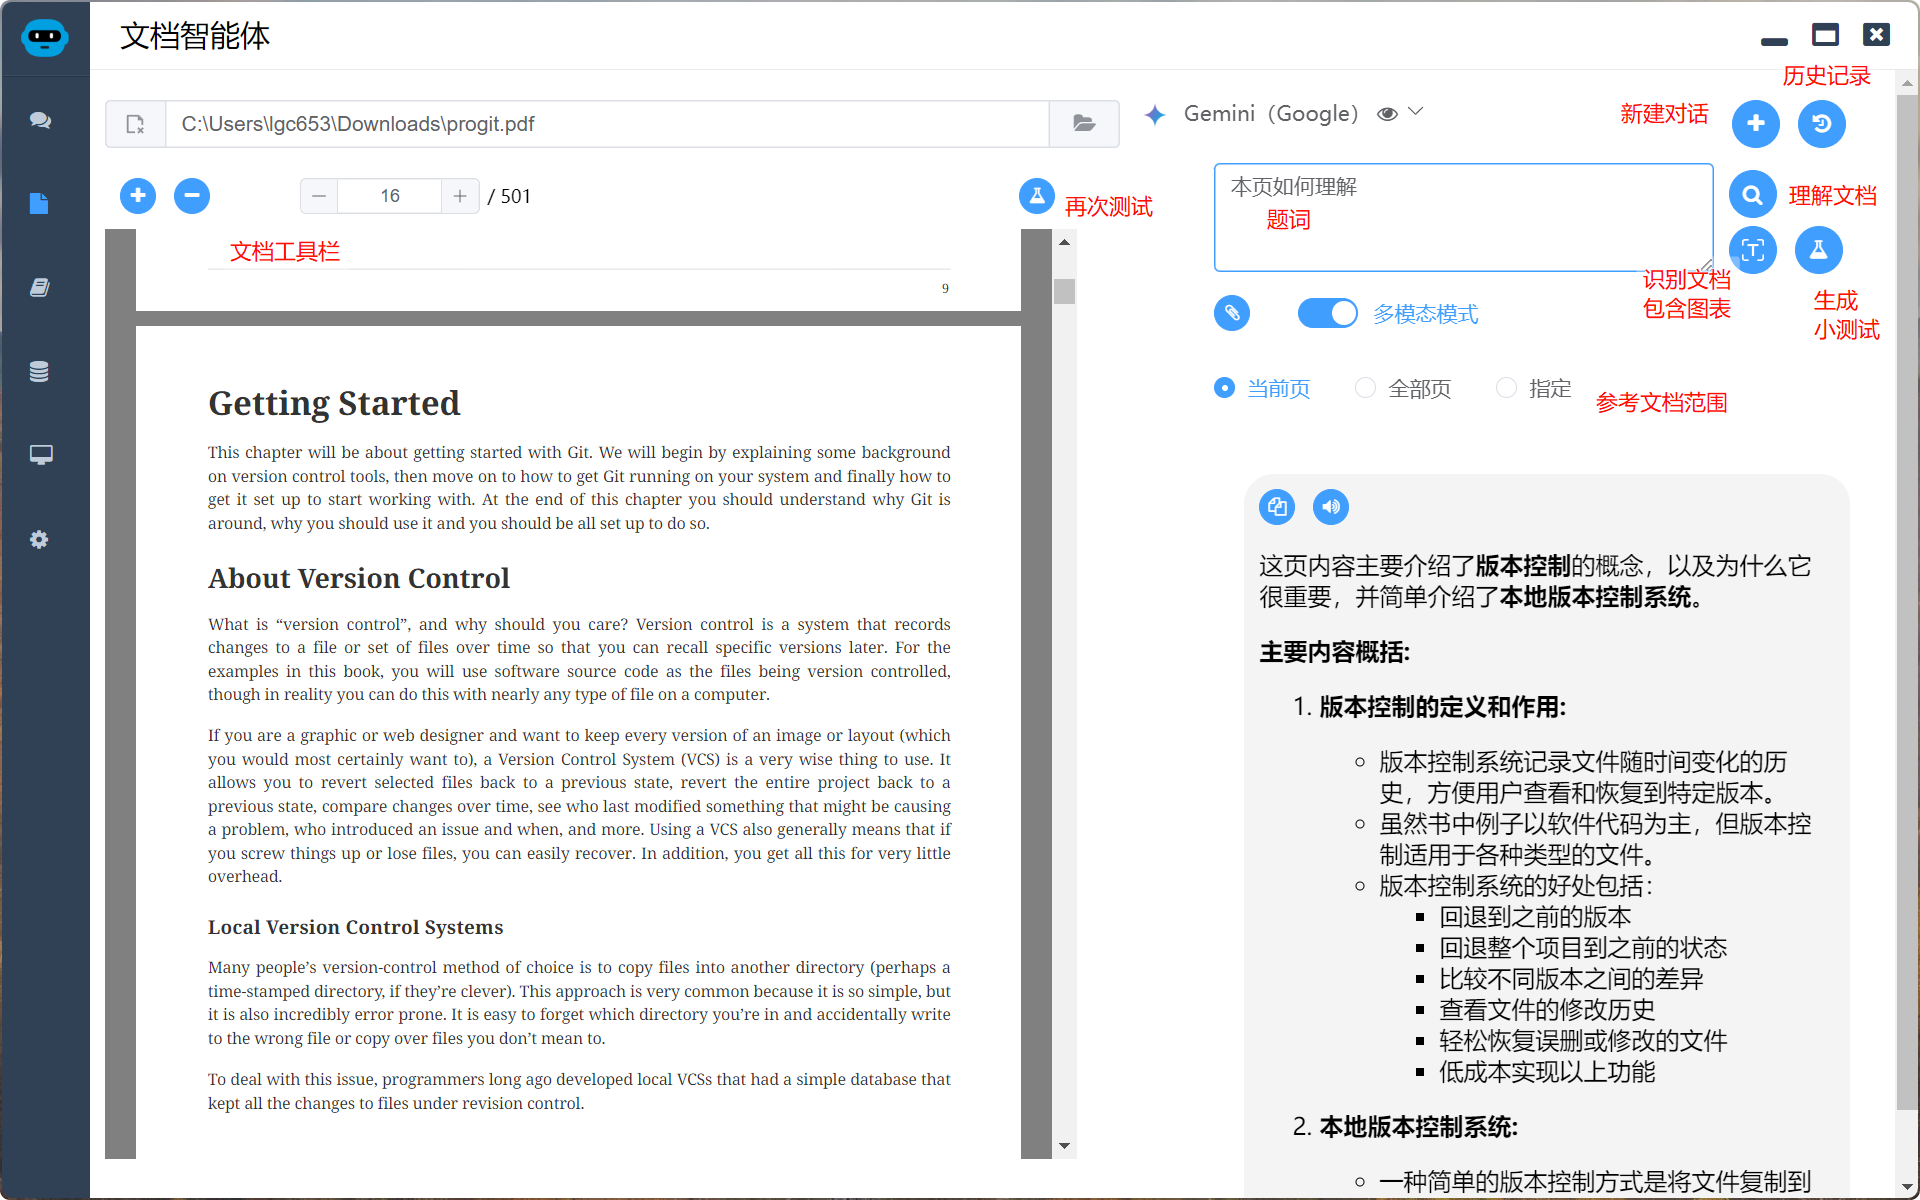Click the Gemini sparkle icon
Viewport: 1920px width, 1200px height.
coord(1155,115)
